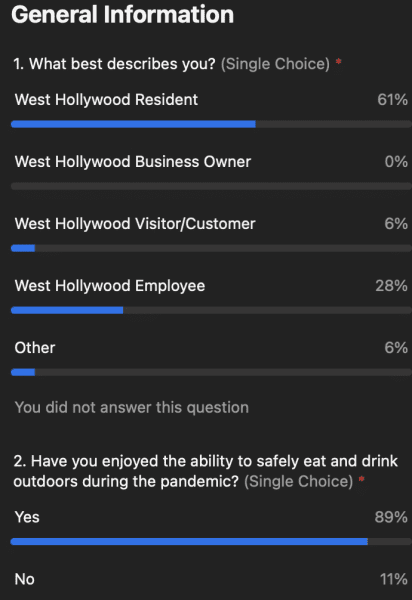This screenshot has width=412, height=600.
Task: Click the 89% percentage label
Action: click(391, 517)
